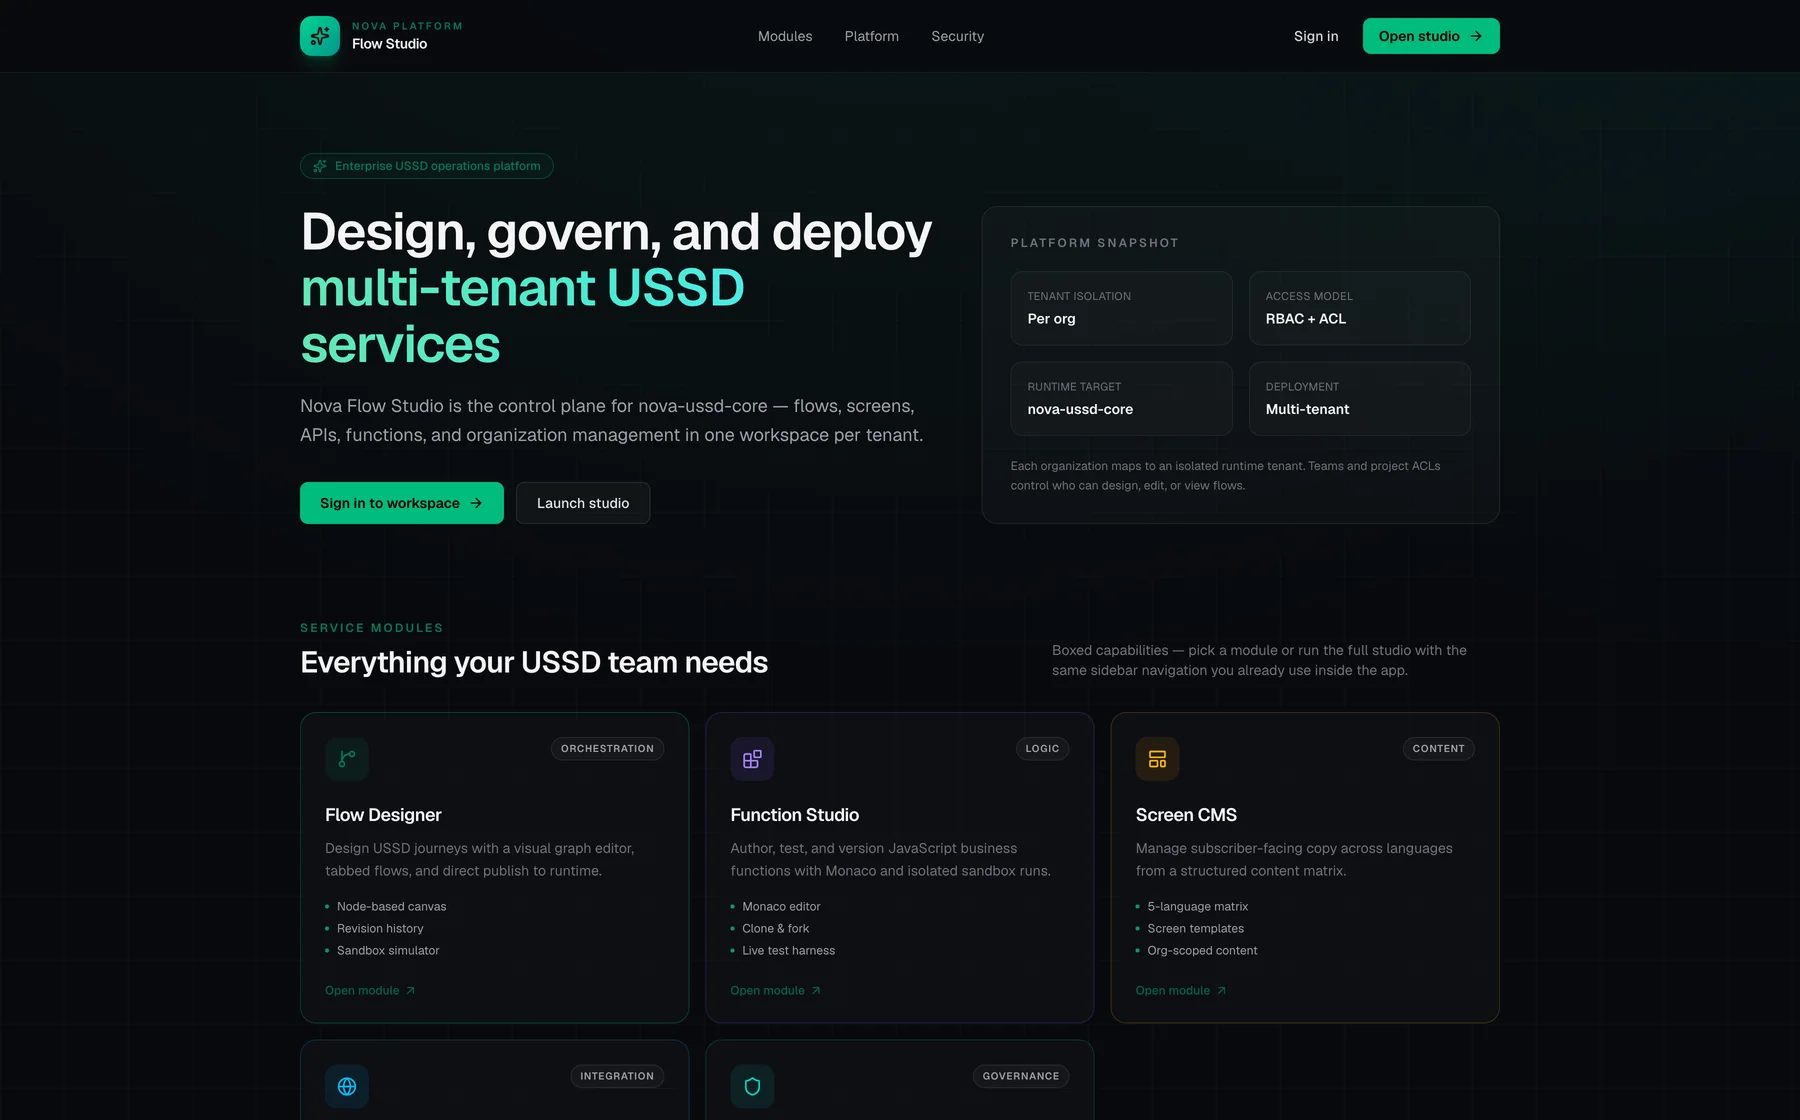This screenshot has width=1800, height=1120.
Task: Select the Tenant Isolation Per org tile
Action: pyautogui.click(x=1121, y=308)
